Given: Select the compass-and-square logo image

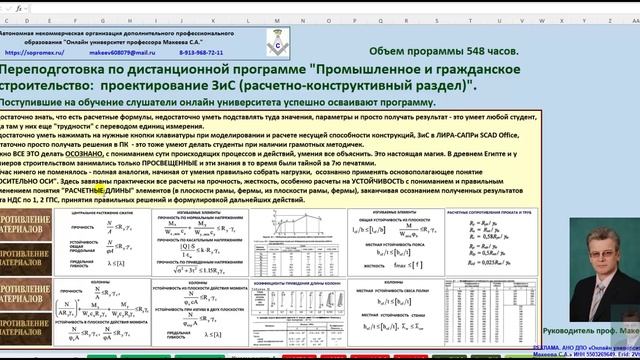Looking at the screenshot, I should pyautogui.click(x=278, y=42).
